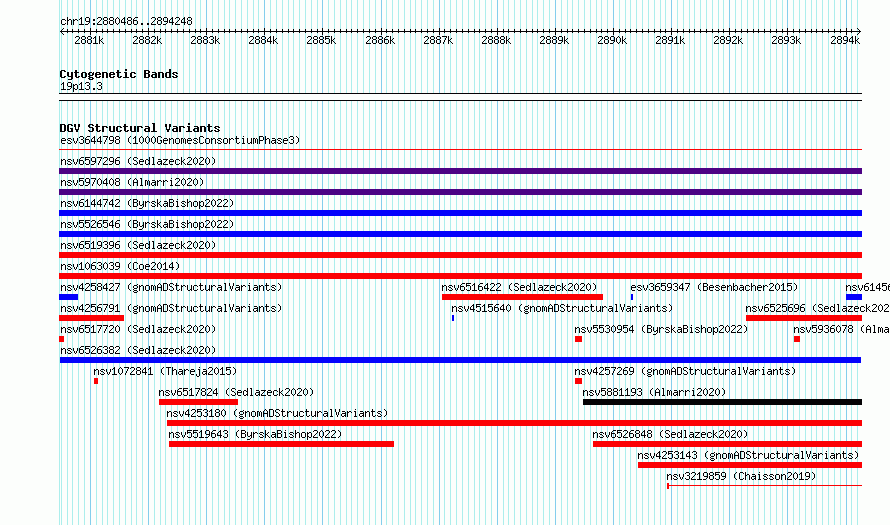Select nsv4257269 small red marker

(578, 381)
